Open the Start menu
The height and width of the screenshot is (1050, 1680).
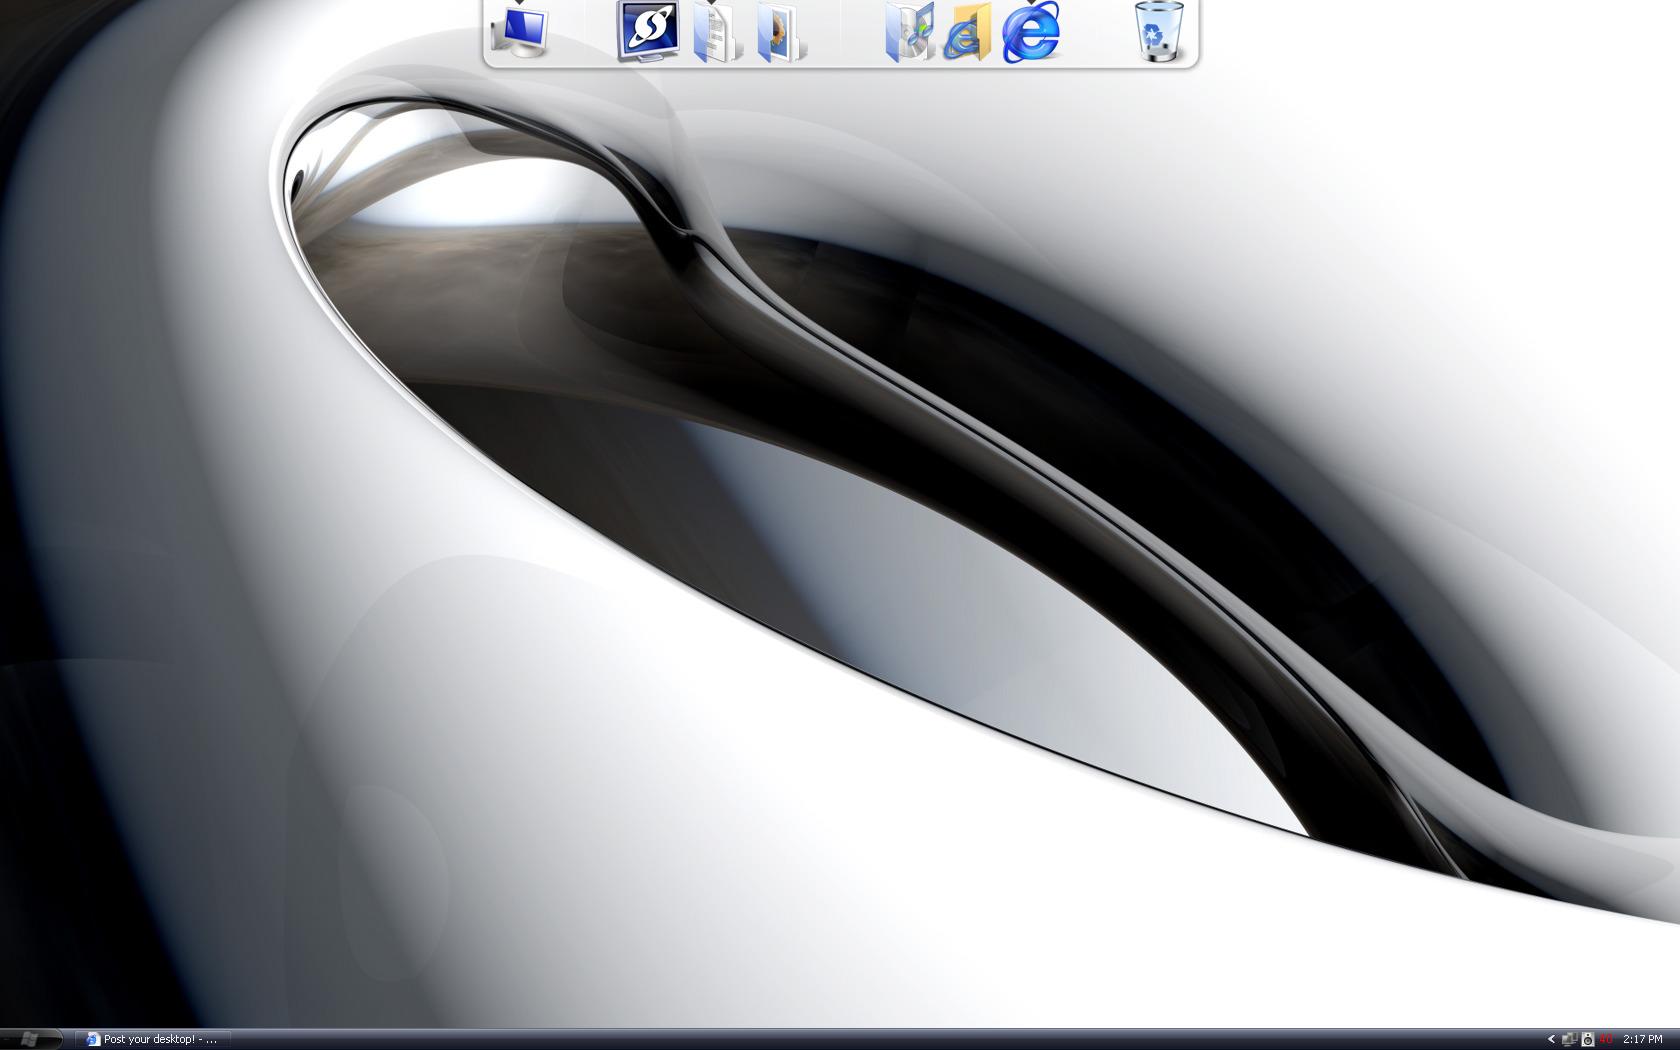click(x=31, y=1040)
